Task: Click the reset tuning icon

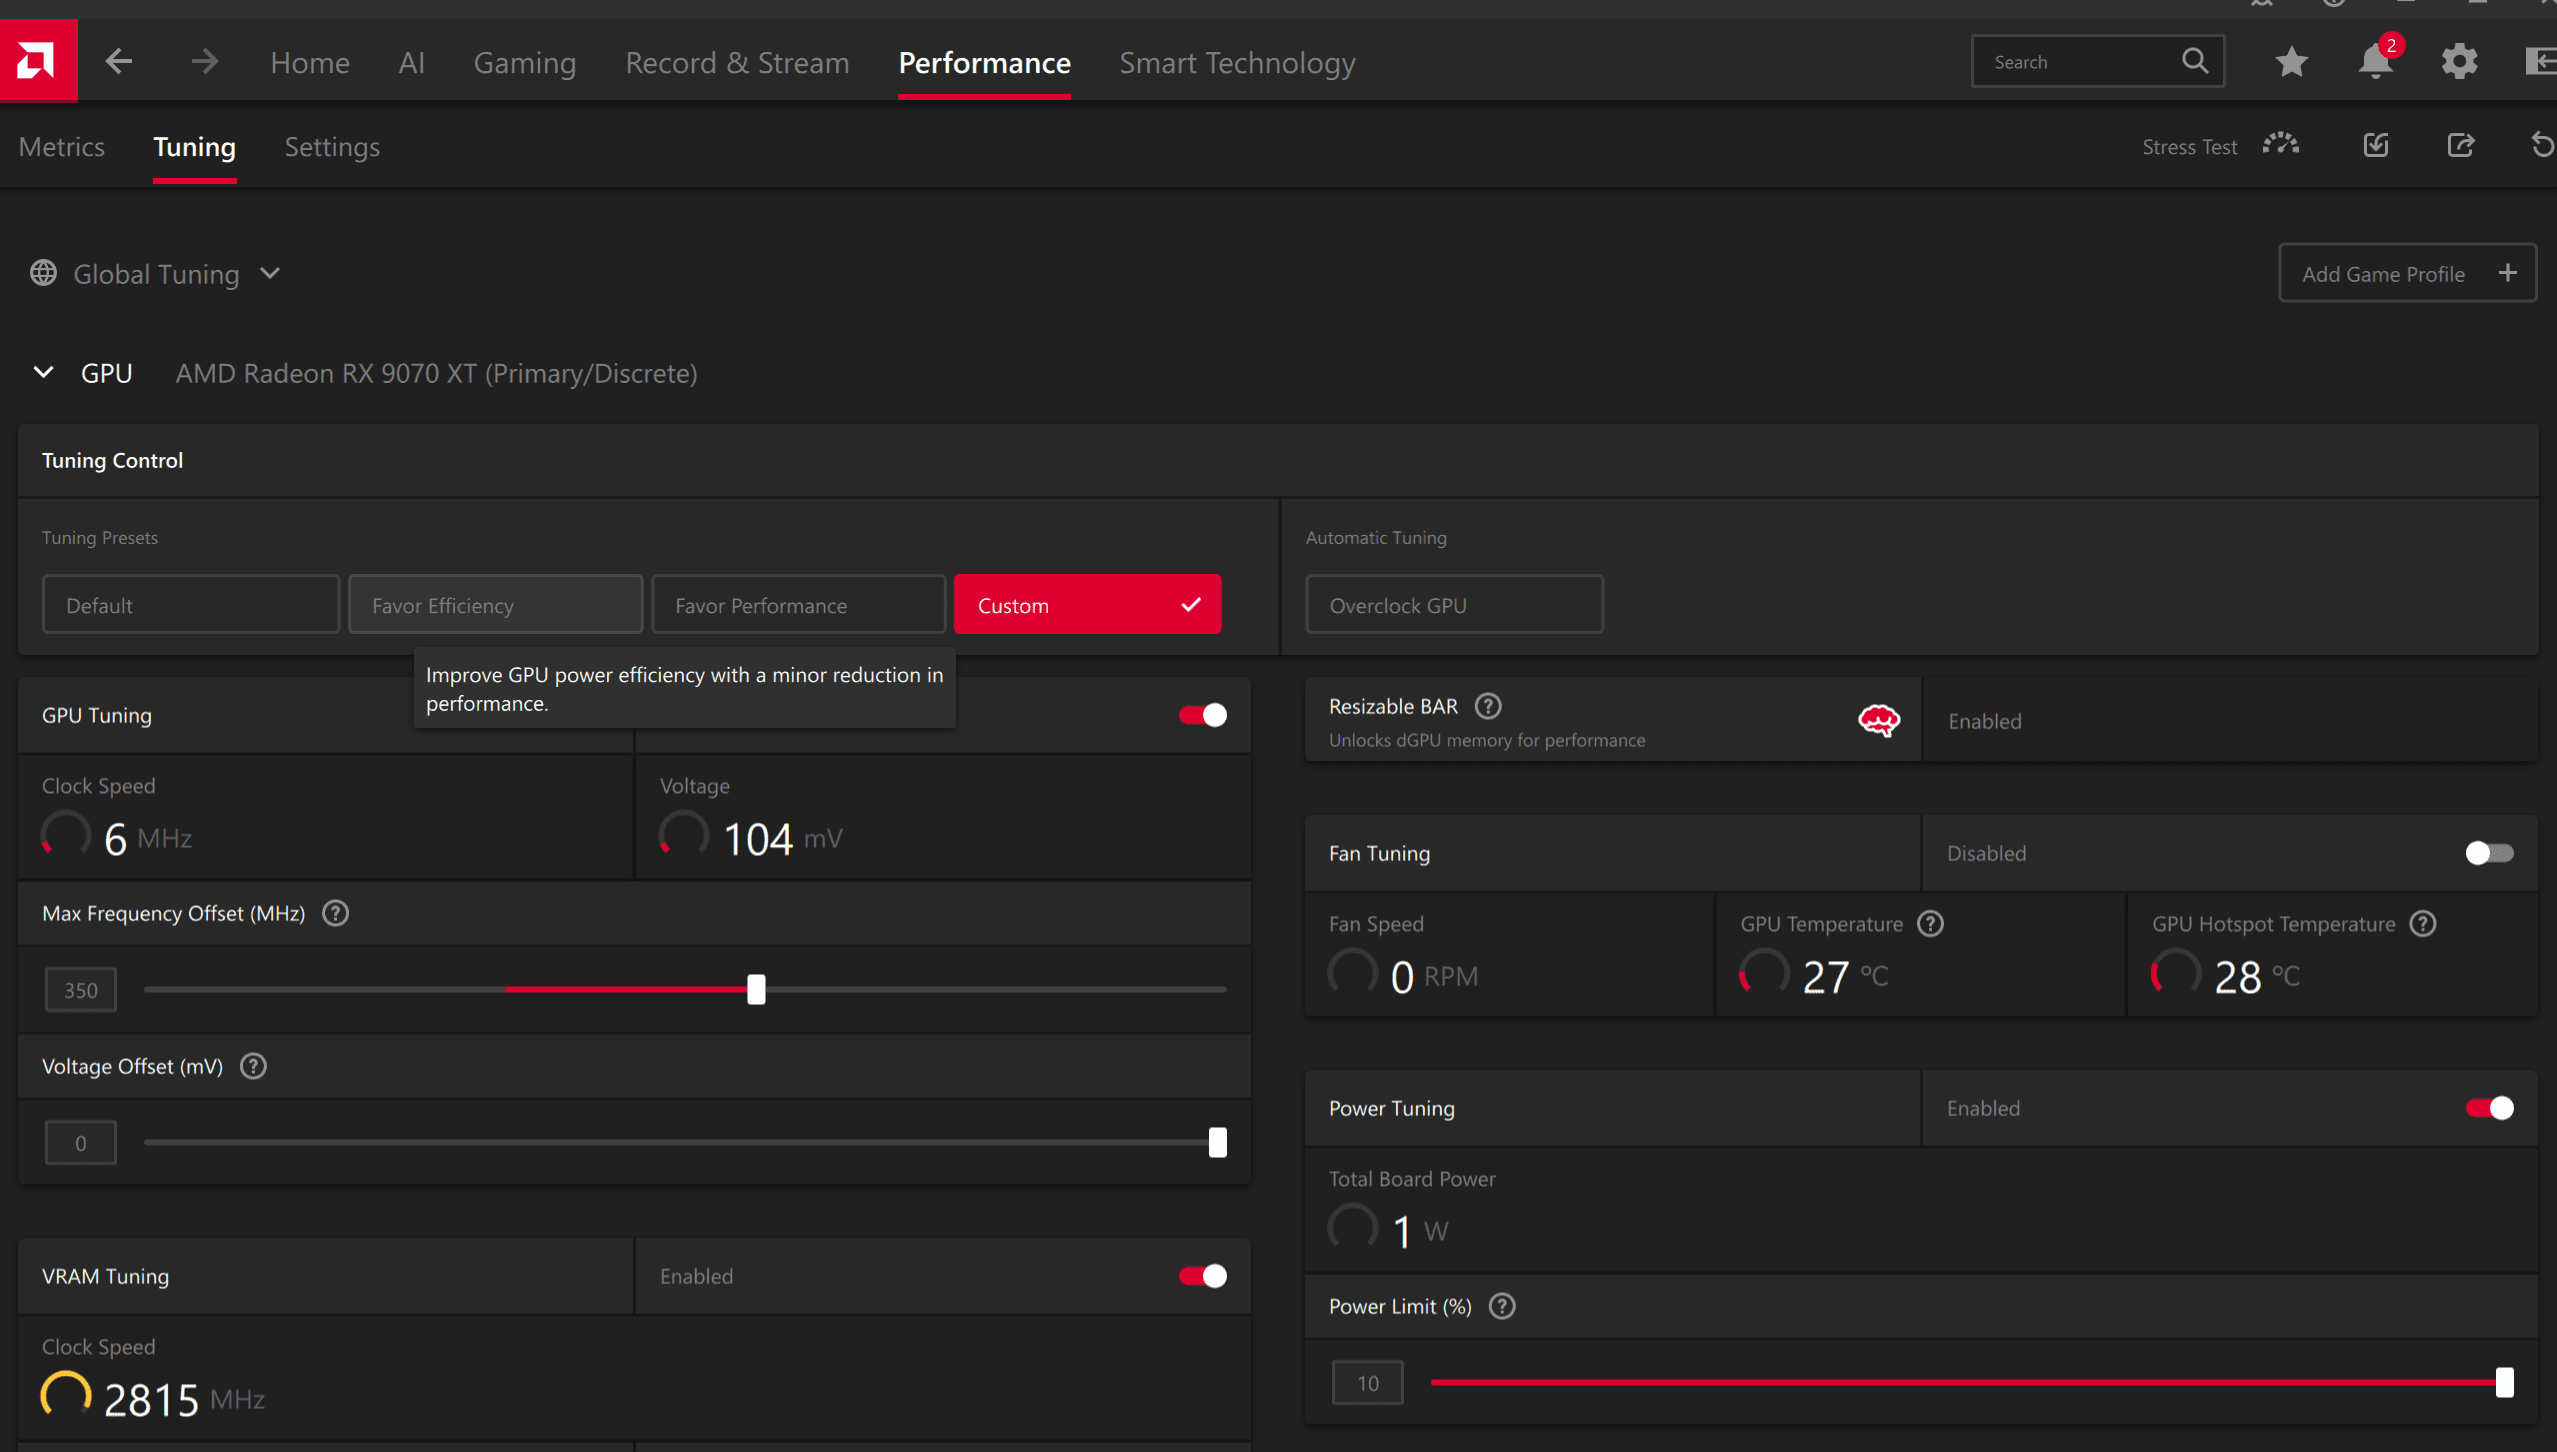Action: click(2541, 146)
